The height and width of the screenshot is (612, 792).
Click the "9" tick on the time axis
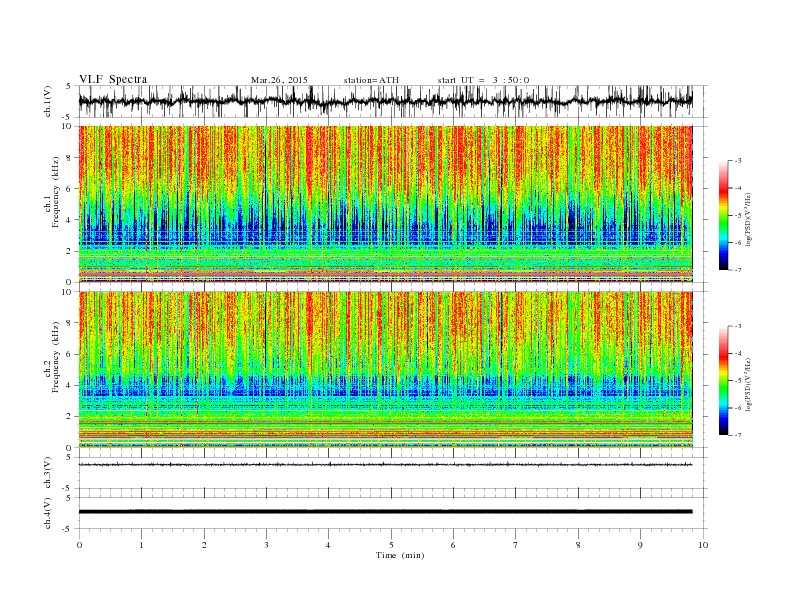tap(640, 545)
